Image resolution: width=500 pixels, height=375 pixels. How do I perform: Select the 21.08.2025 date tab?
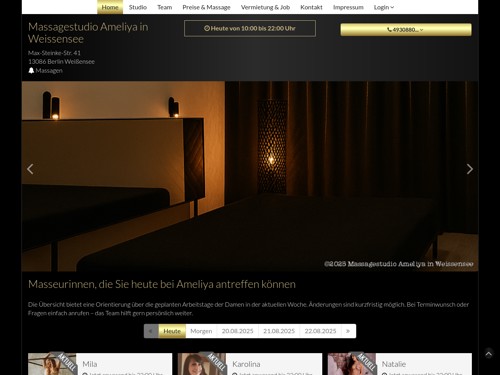(x=279, y=331)
